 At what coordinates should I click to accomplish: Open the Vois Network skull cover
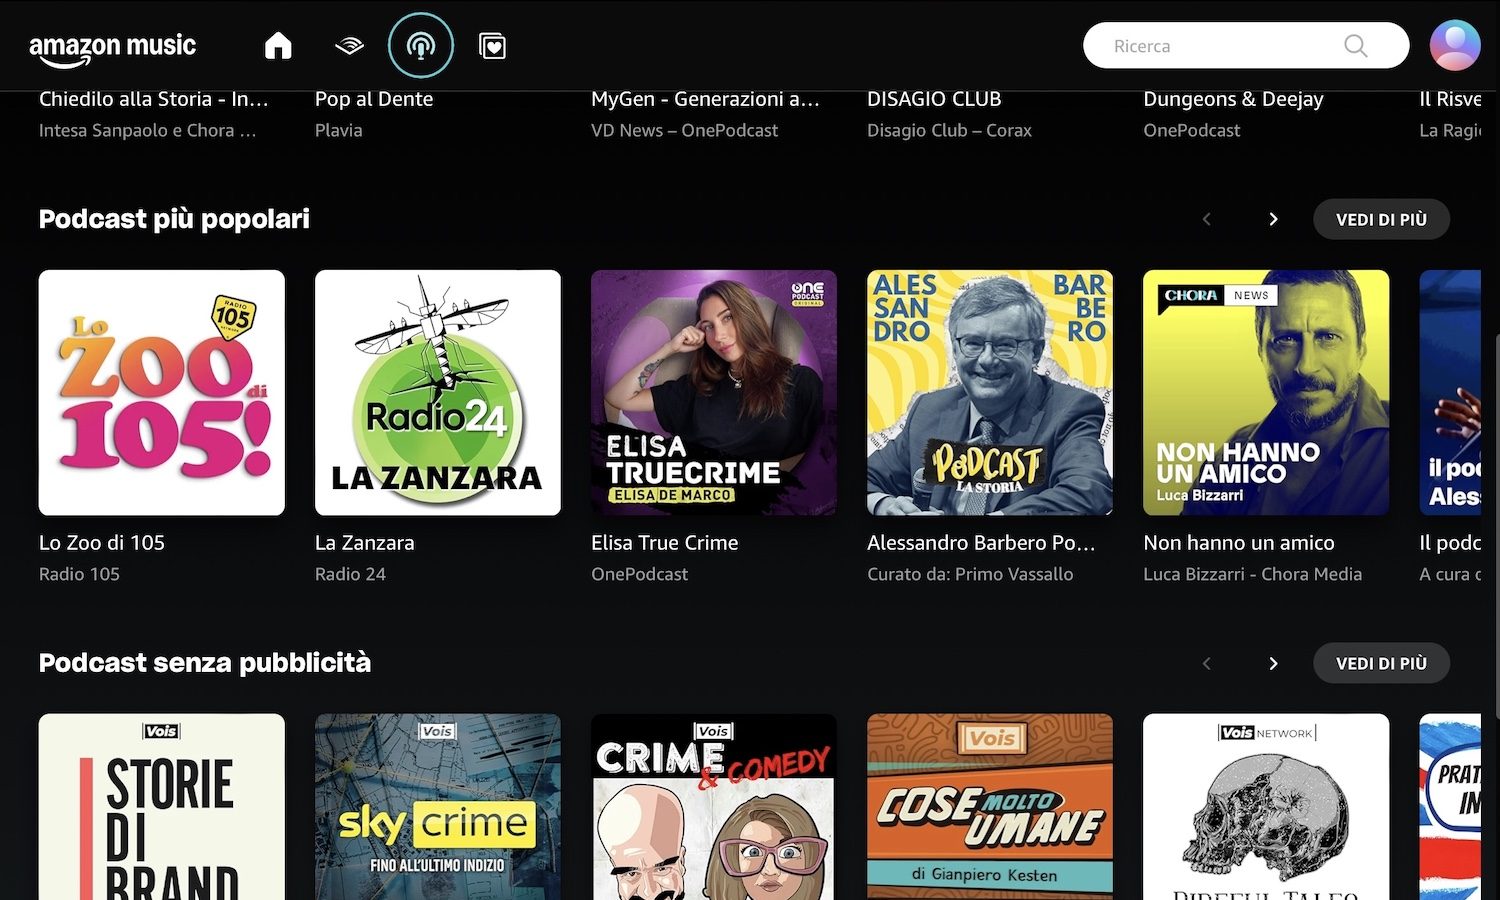point(1266,807)
